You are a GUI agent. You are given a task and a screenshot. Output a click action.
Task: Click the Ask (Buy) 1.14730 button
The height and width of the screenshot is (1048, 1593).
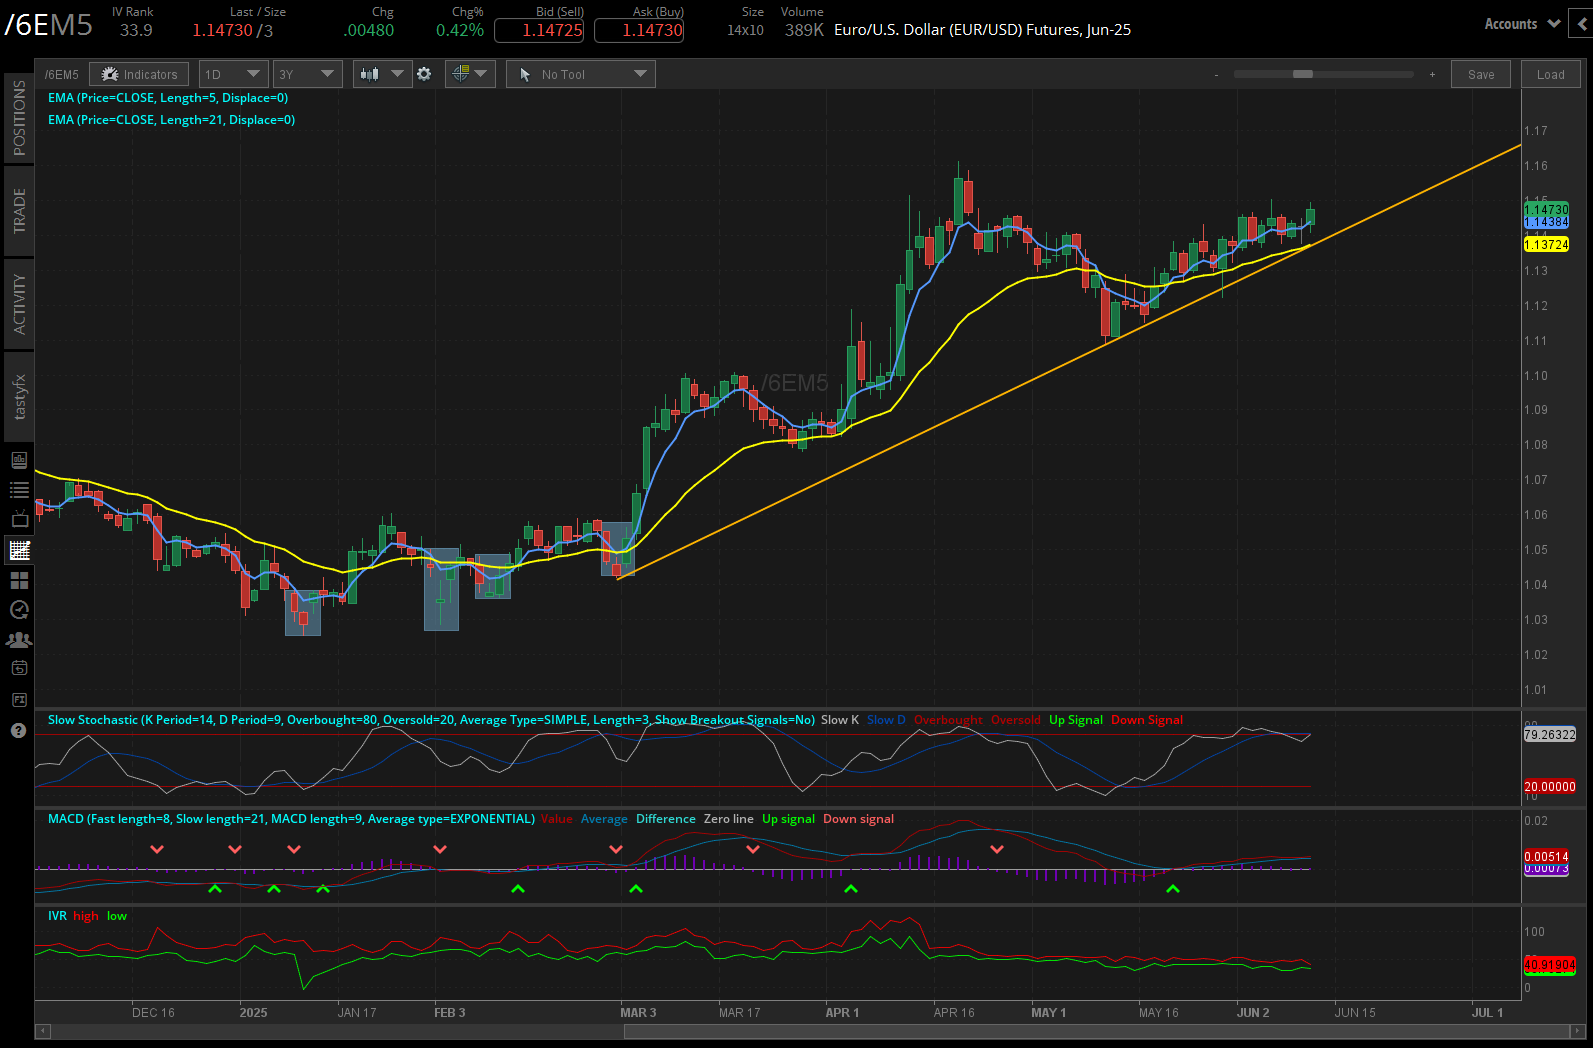click(639, 30)
